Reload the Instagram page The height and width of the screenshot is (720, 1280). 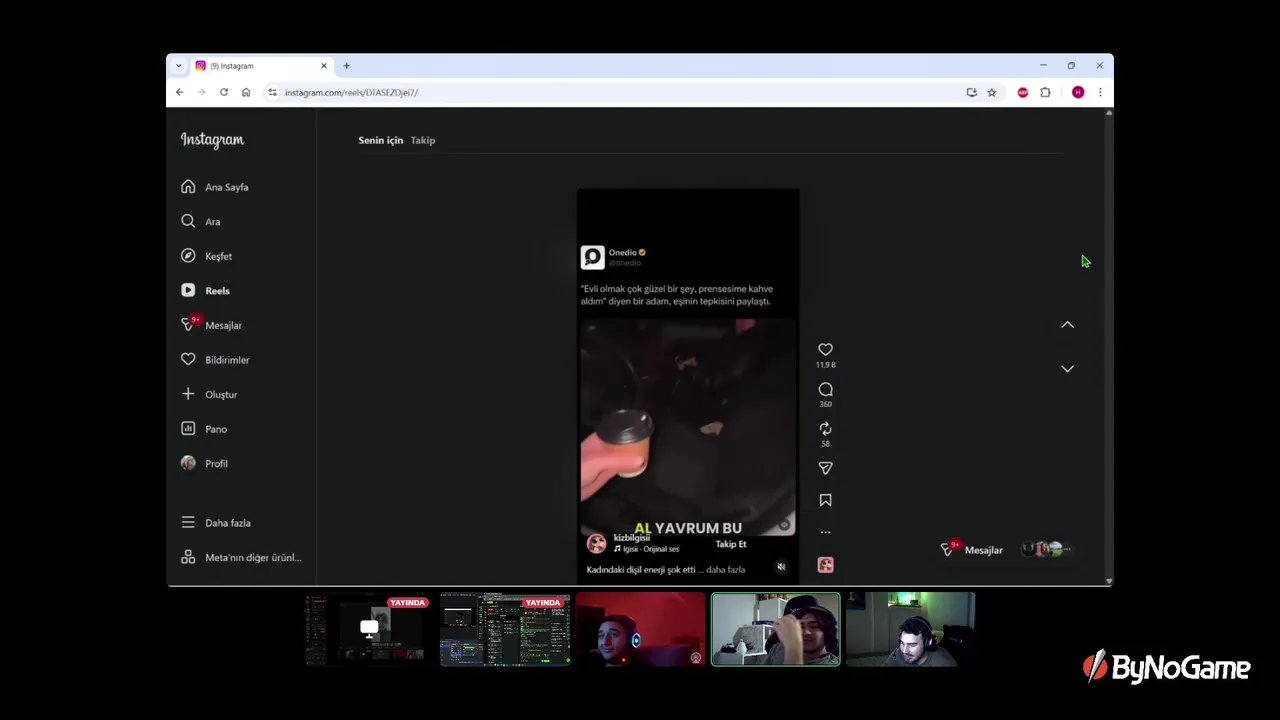[223, 92]
